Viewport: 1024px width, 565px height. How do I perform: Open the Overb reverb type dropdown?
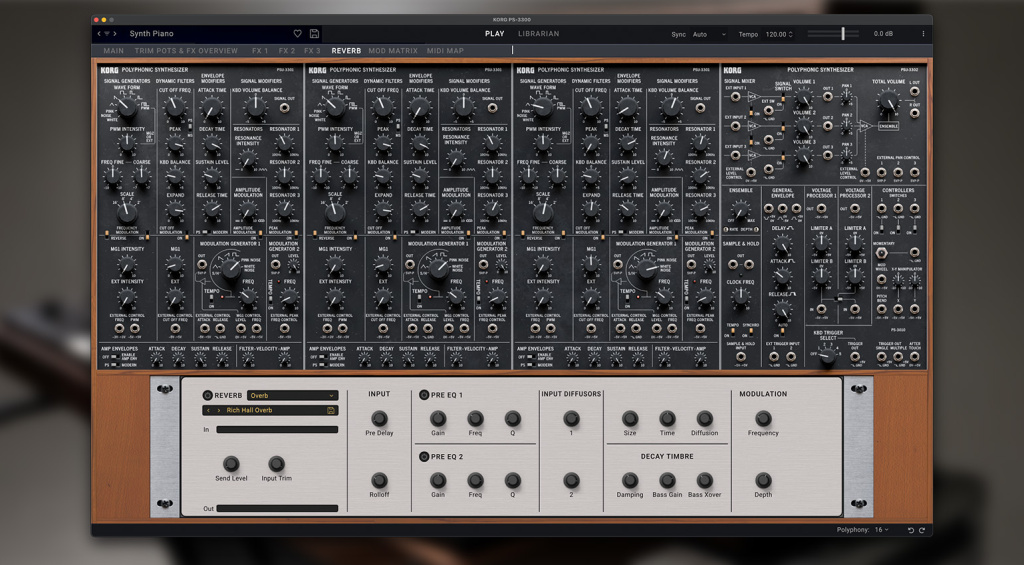[x=291, y=395]
